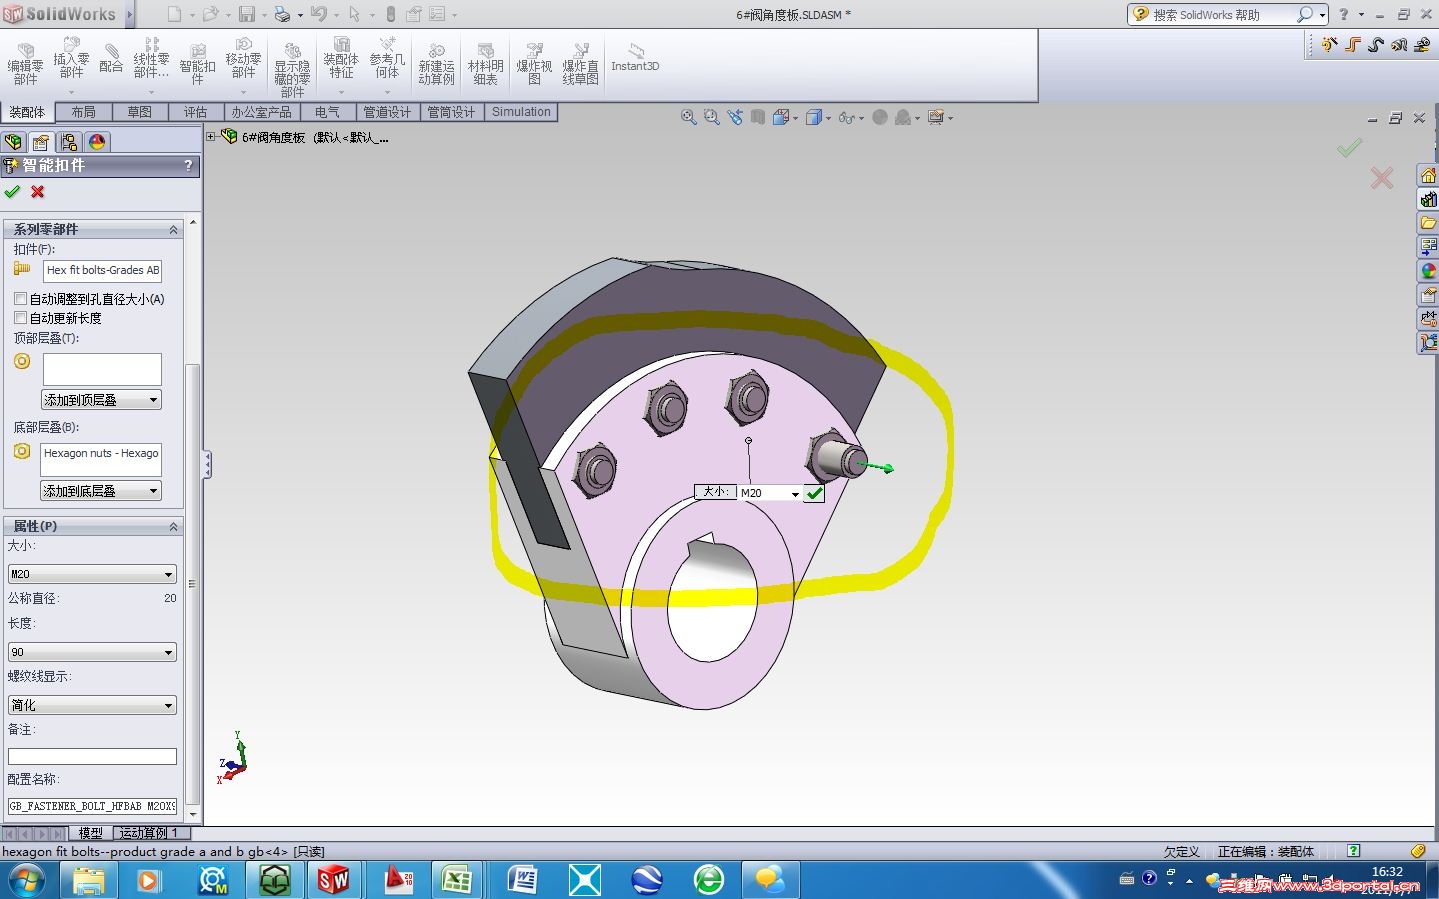1439x899 pixels.
Task: Open FeatureManager design tree tab
Action: click(13, 142)
